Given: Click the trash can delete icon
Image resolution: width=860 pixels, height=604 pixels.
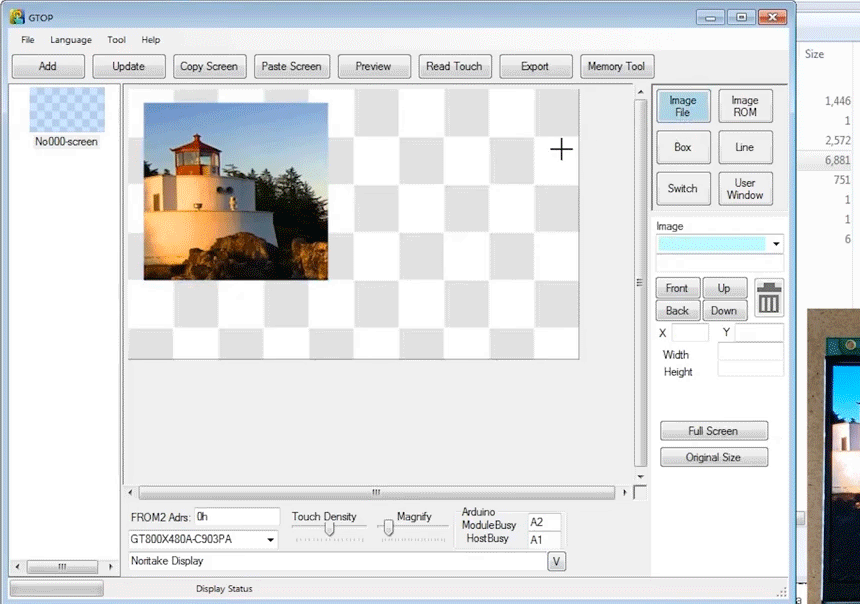Looking at the screenshot, I should click(x=769, y=298).
